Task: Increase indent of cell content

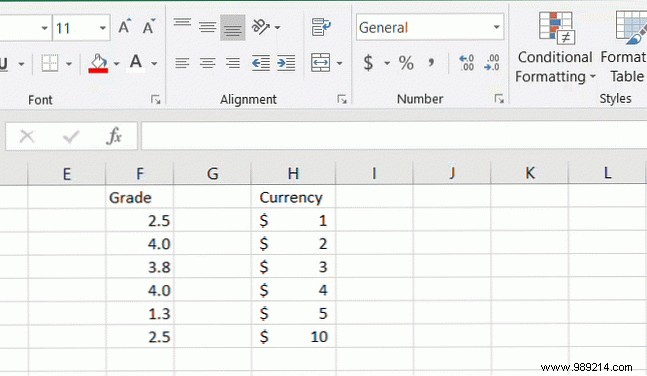Action: [286, 63]
